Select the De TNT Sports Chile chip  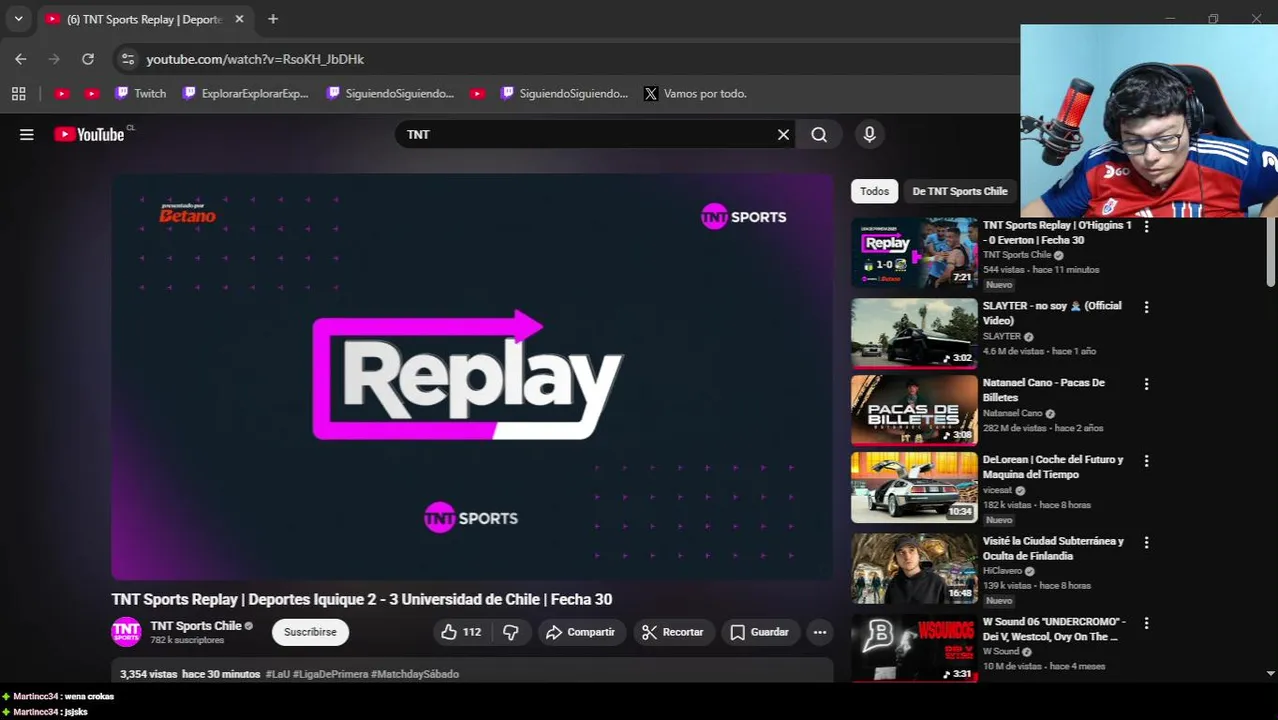(x=959, y=191)
